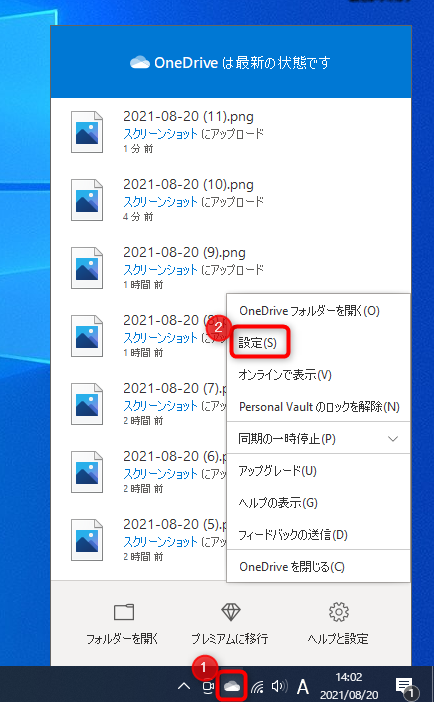Click the フォルダーを開く folder icon
The height and width of the screenshot is (702, 434).
(x=124, y=612)
